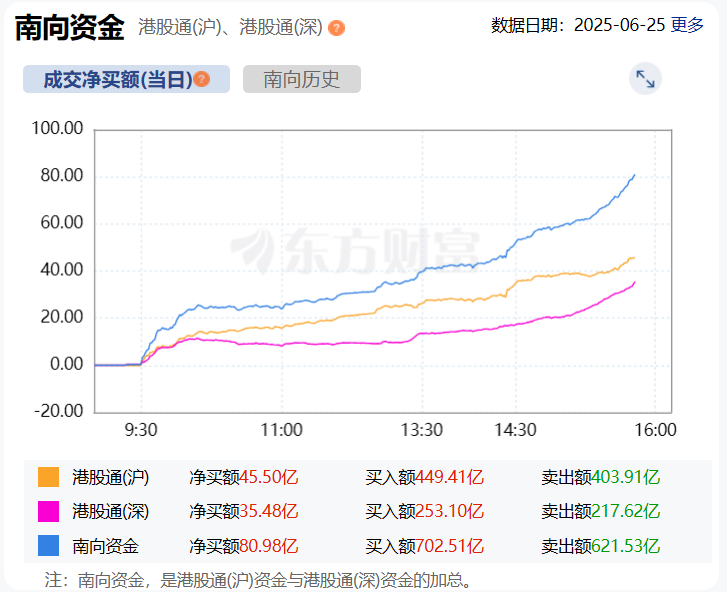This screenshot has height=592, width=727.
Task: Select the 成交净买额(当日) tab
Action: 126,79
